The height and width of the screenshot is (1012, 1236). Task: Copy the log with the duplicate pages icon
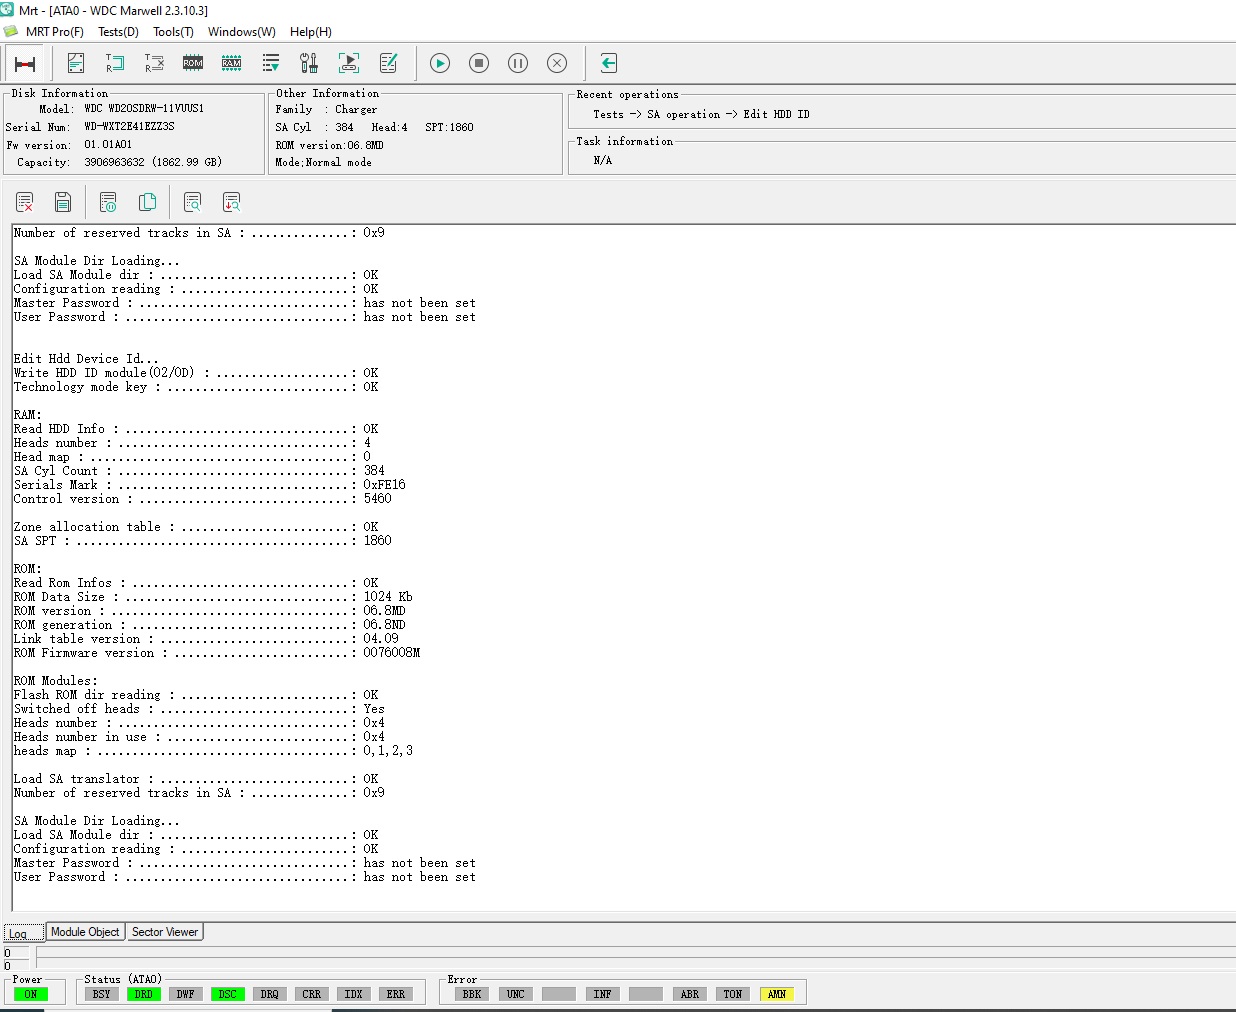[x=147, y=203]
